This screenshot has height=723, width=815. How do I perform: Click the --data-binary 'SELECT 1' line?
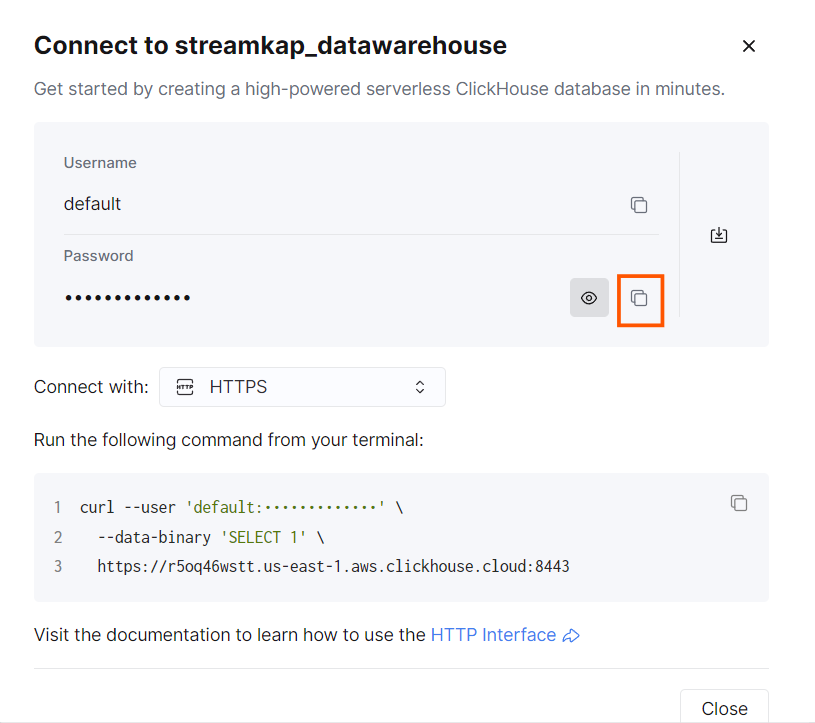pyautogui.click(x=211, y=537)
